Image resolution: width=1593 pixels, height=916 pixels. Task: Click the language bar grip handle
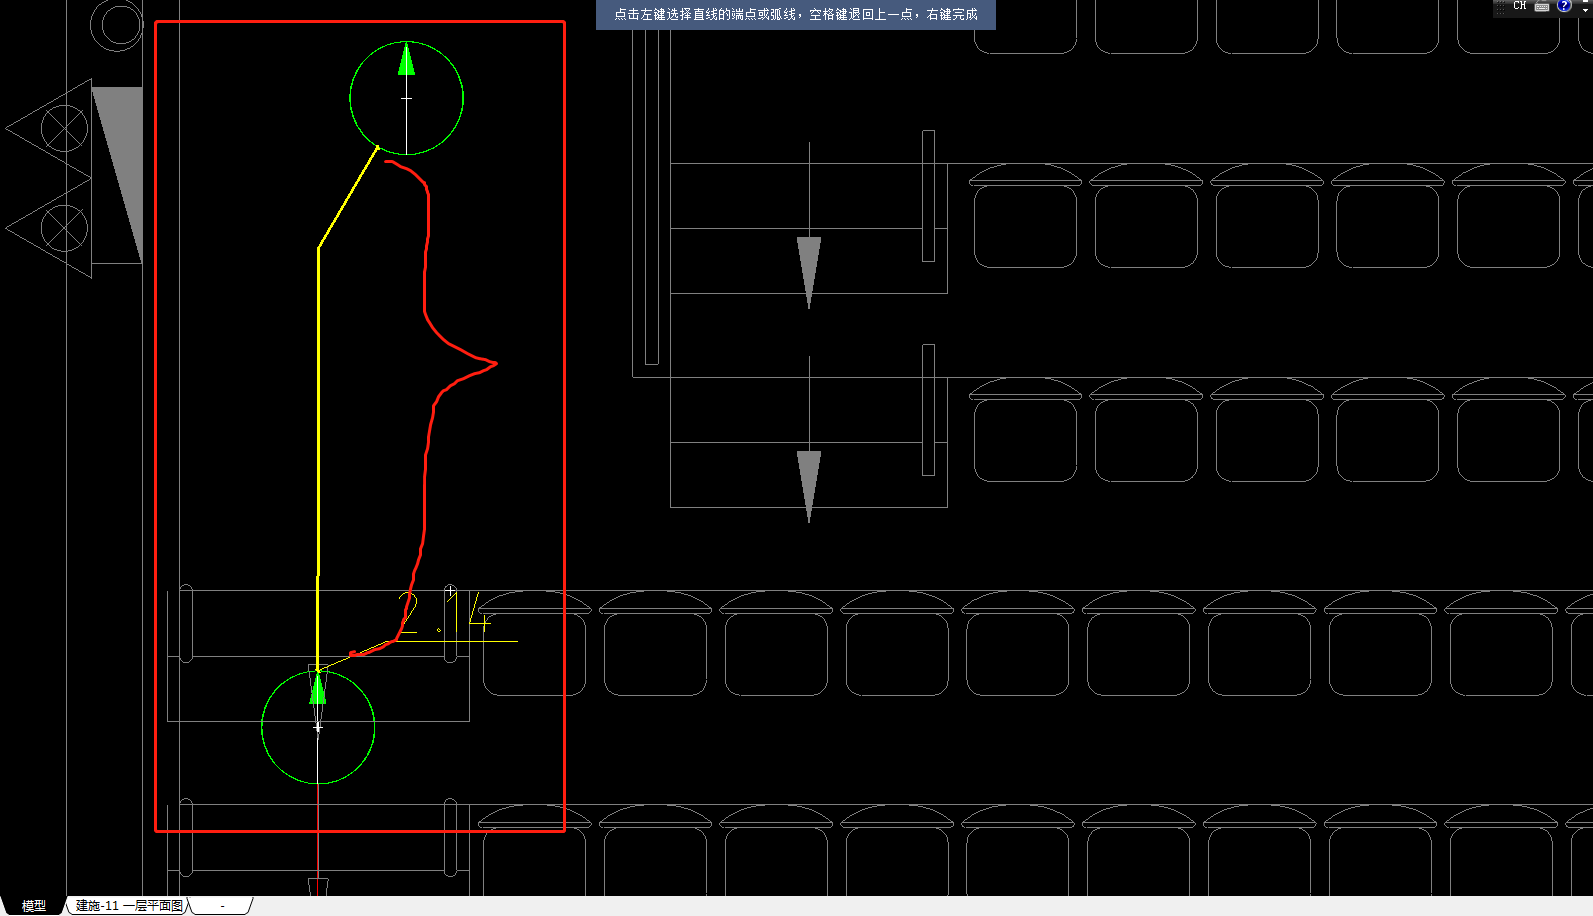(x=1500, y=7)
